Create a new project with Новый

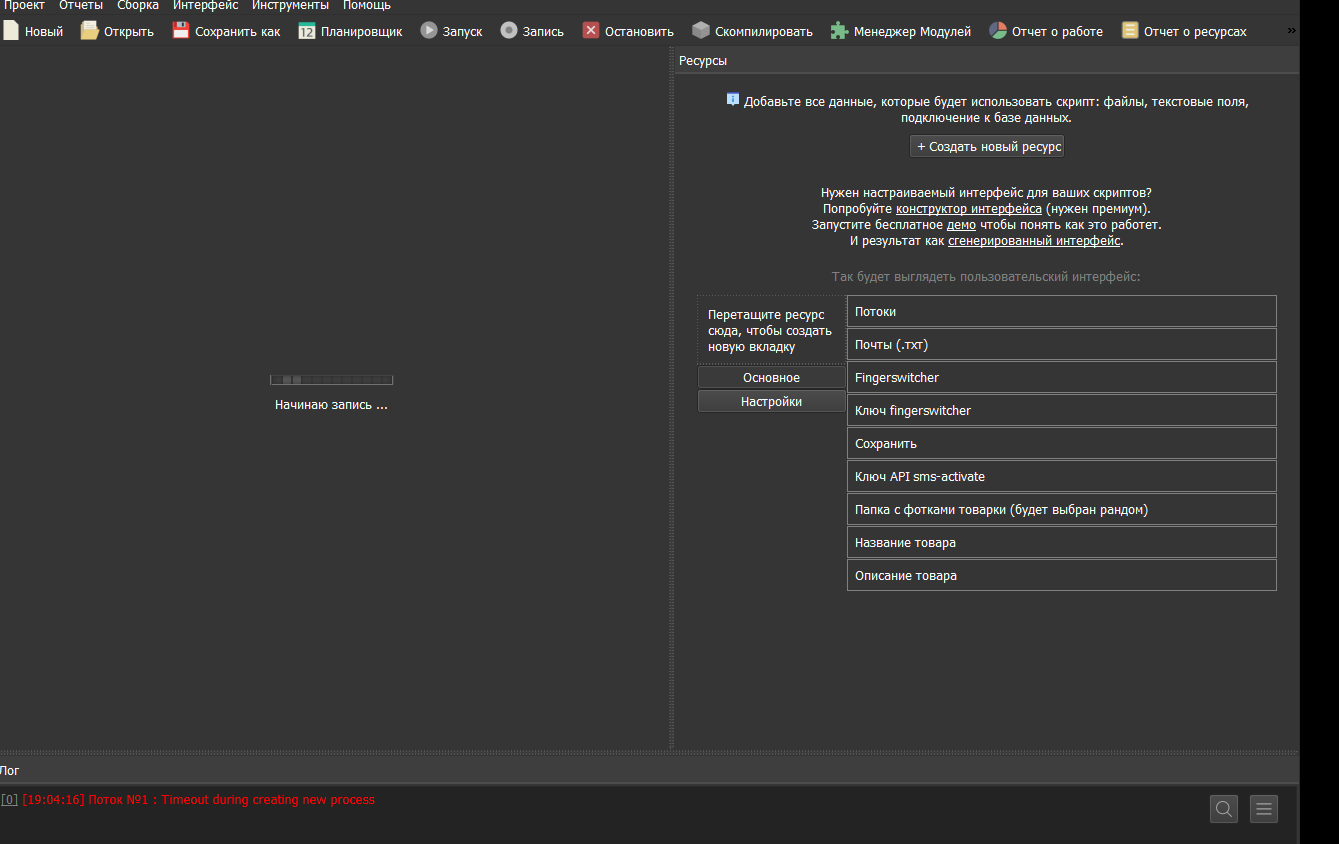34,30
